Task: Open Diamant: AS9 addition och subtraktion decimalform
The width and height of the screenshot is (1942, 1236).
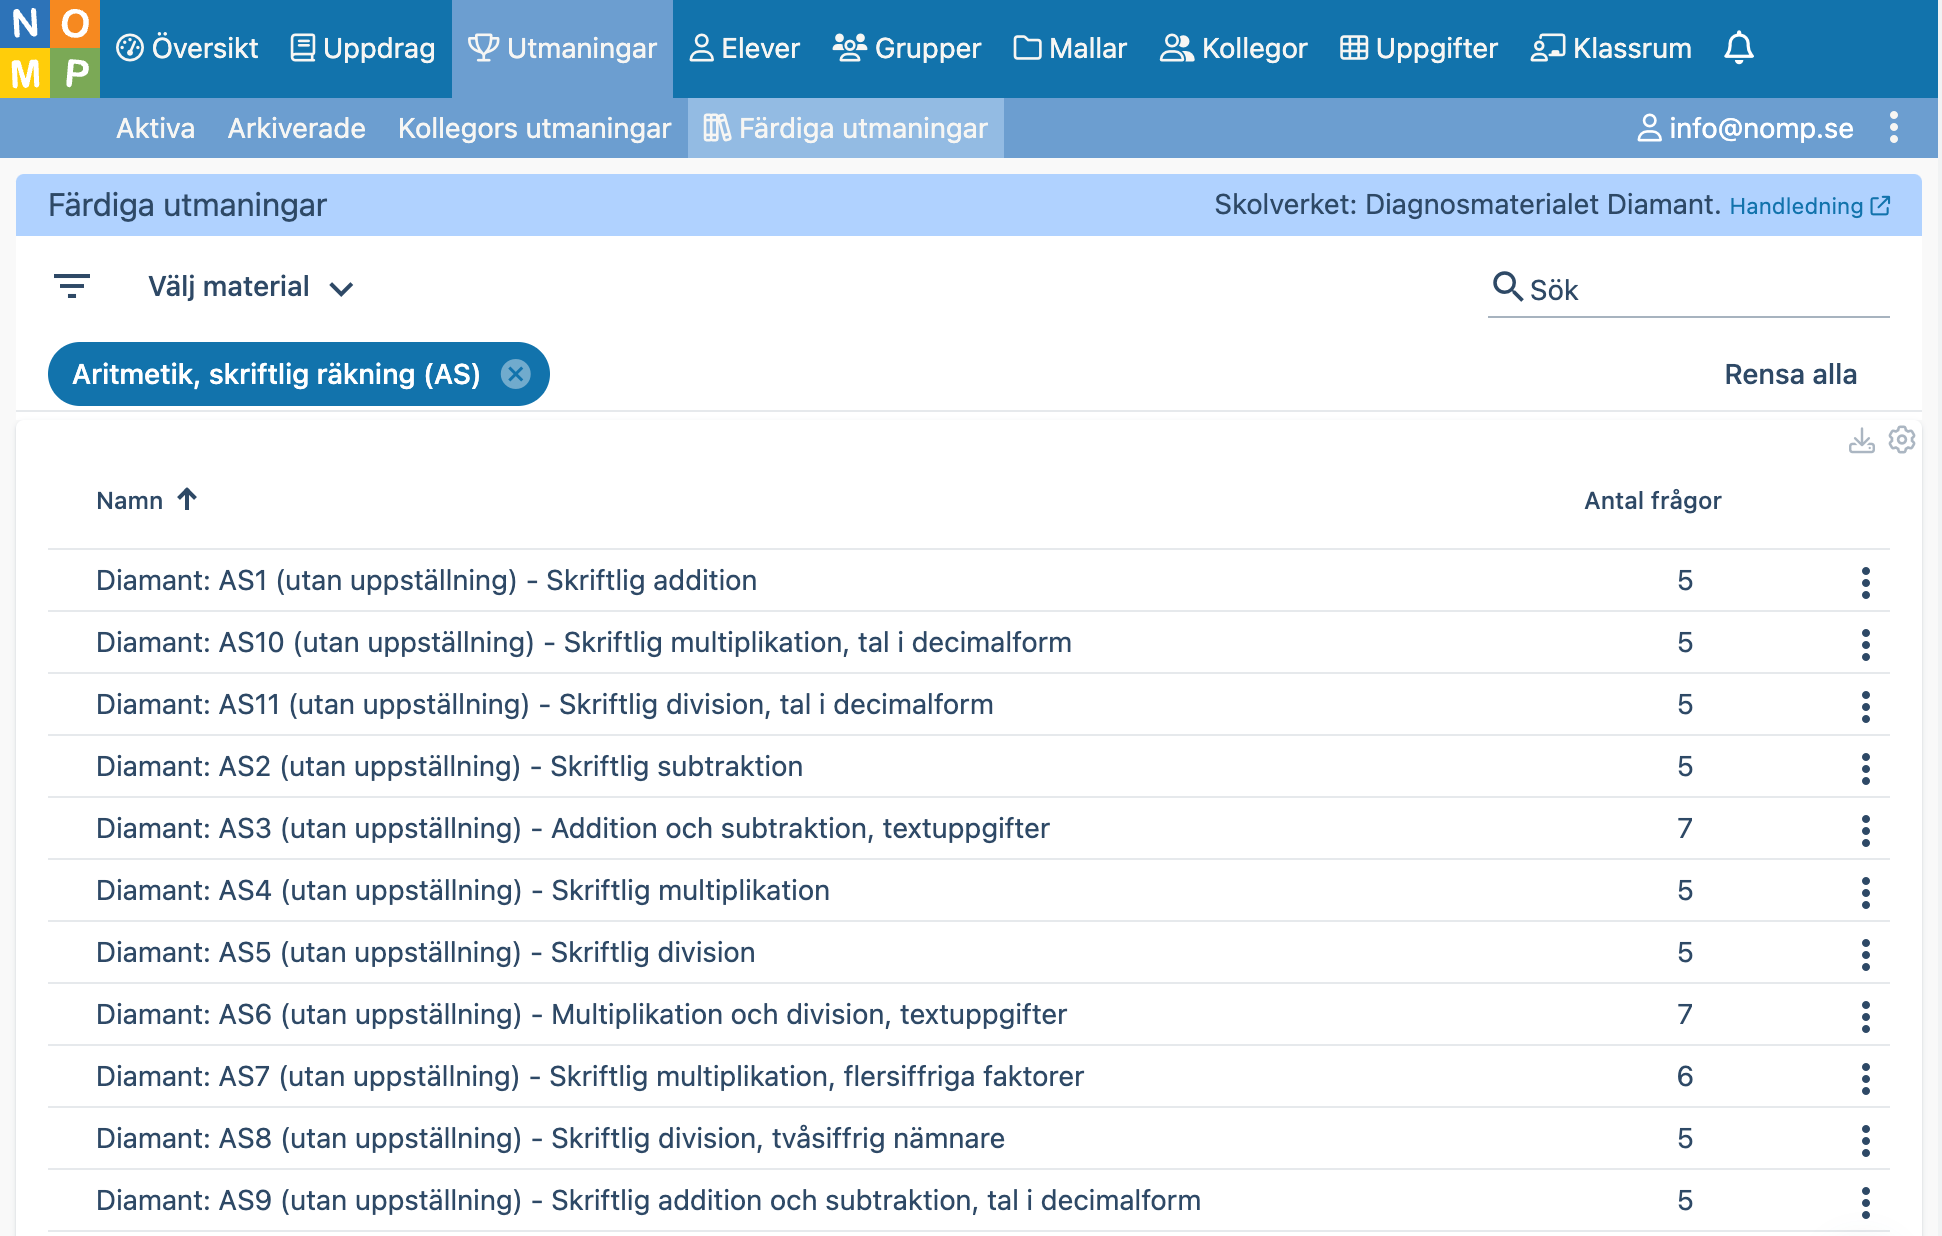Action: [648, 1200]
